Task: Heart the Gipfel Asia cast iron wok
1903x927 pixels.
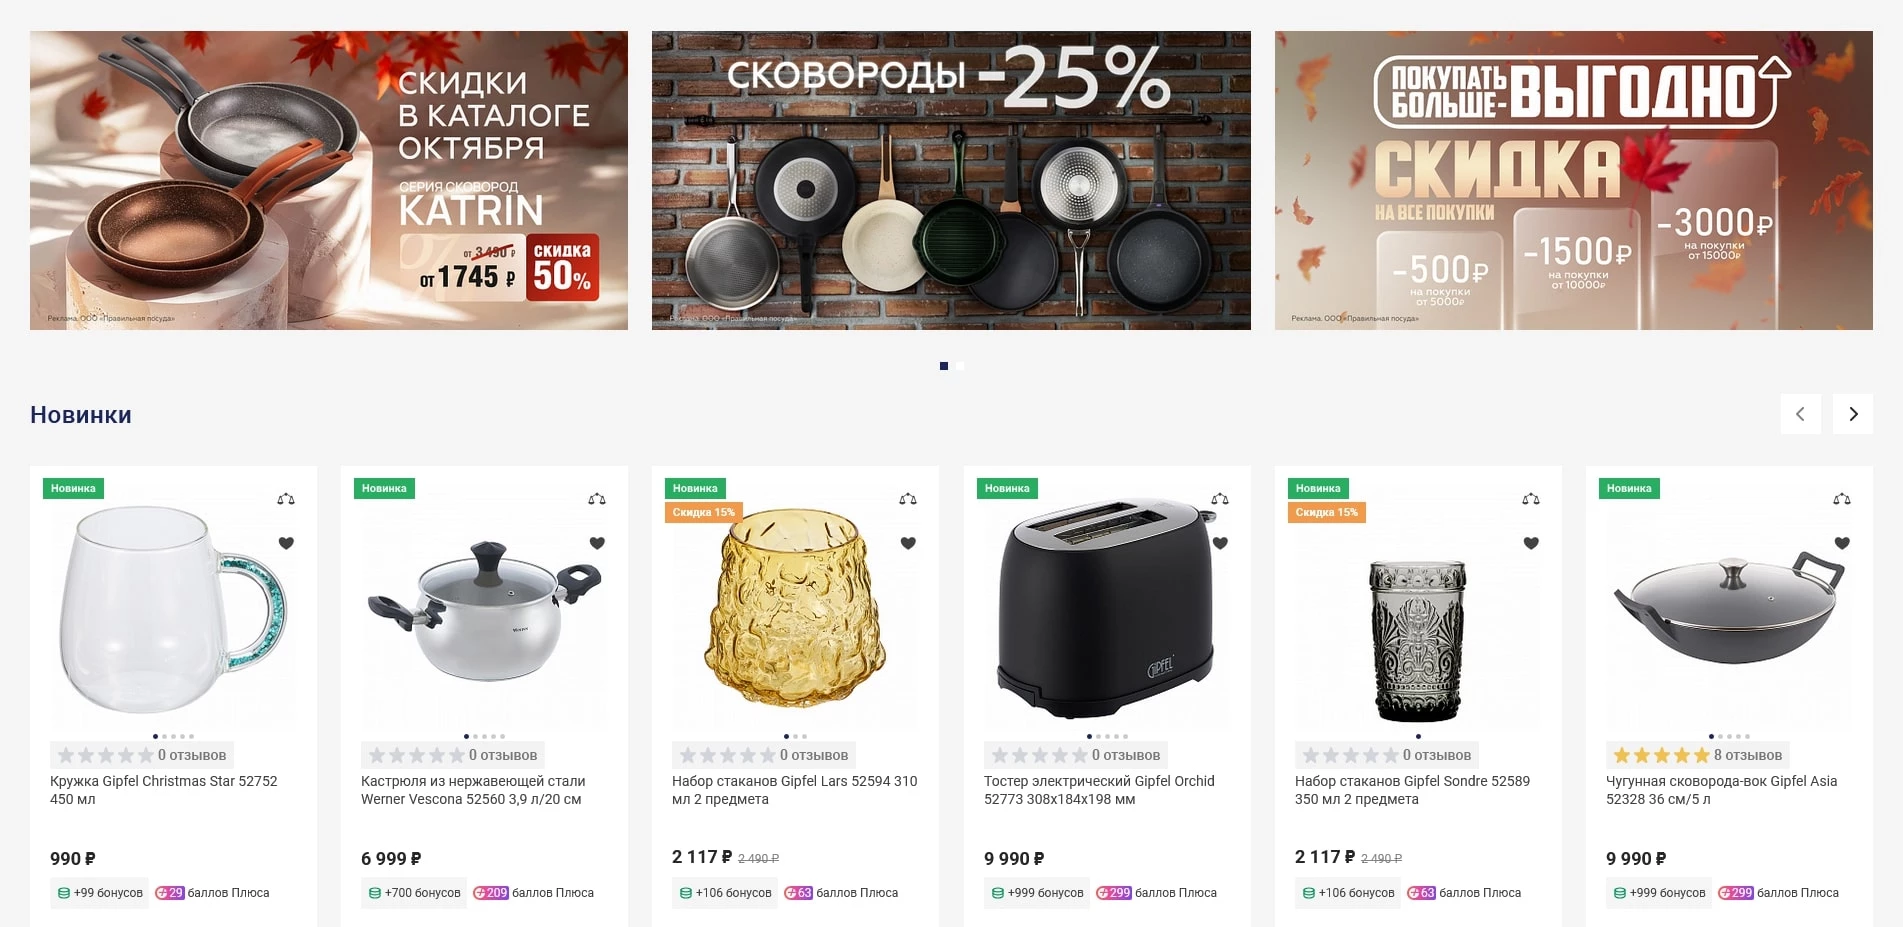Action: point(1842,543)
